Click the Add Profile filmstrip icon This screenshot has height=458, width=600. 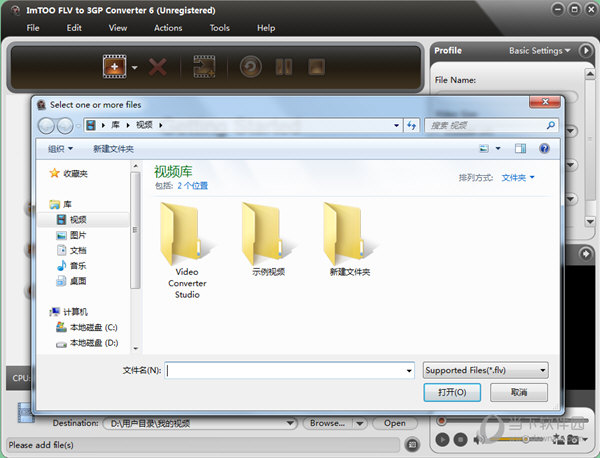[x=204, y=67]
